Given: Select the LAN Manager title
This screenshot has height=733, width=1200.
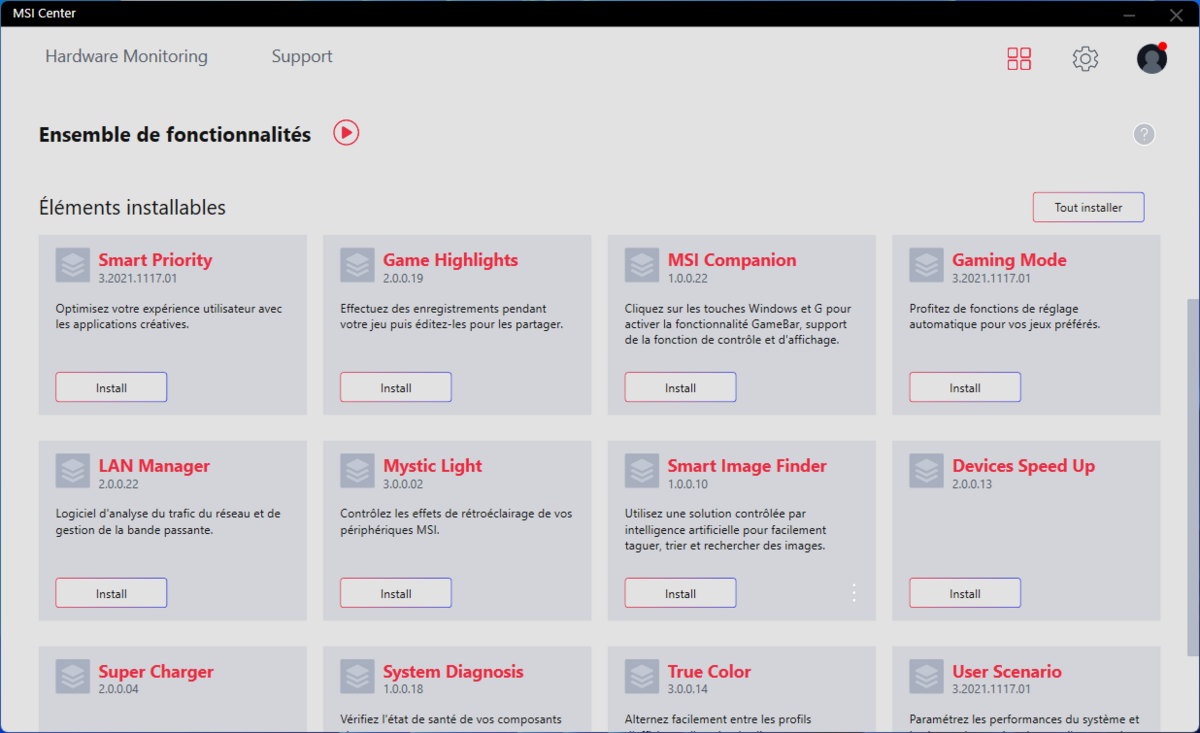Looking at the screenshot, I should (x=154, y=466).
